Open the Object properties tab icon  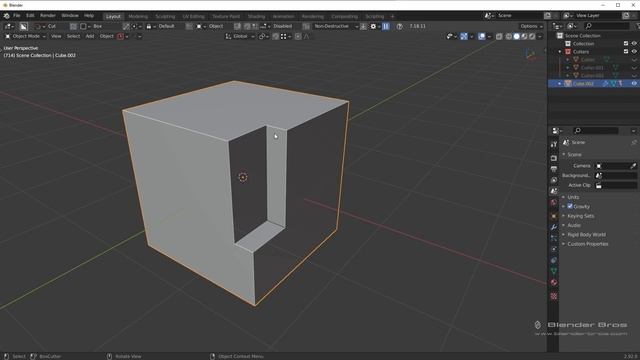[554, 216]
